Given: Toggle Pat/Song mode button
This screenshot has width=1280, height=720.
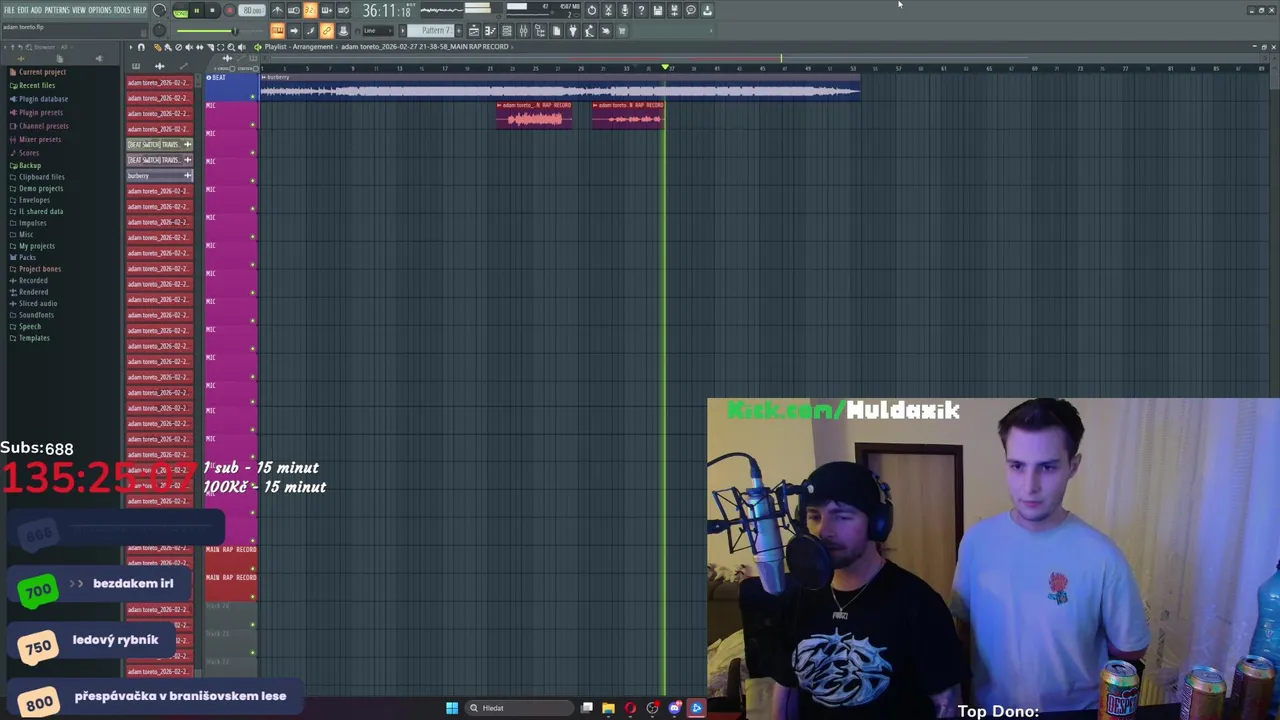Looking at the screenshot, I should (180, 12).
